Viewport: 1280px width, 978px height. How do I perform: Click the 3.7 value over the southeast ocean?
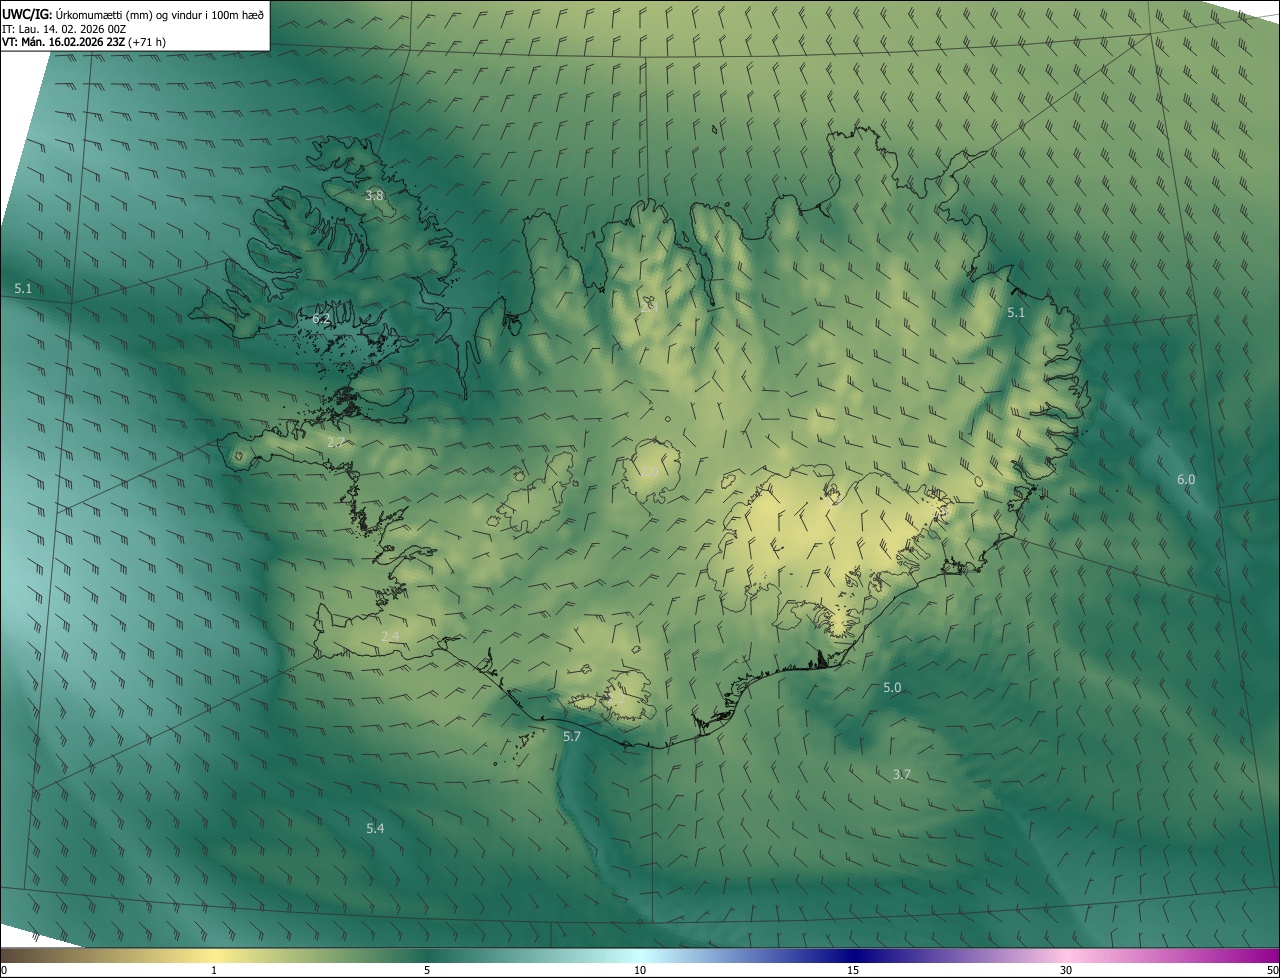pos(902,774)
